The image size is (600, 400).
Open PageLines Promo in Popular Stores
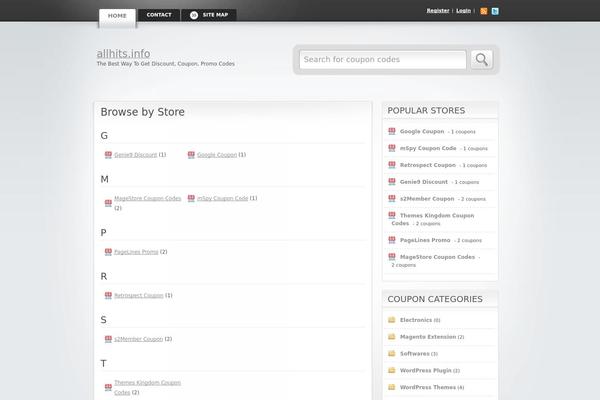tap(425, 240)
